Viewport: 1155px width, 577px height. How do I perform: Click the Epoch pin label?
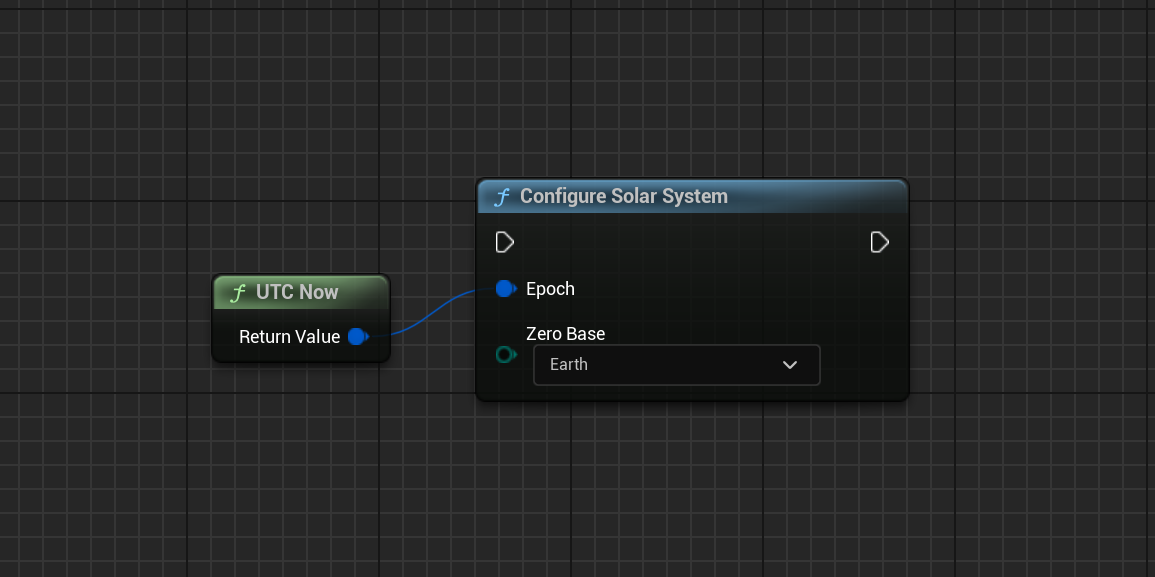[x=550, y=289]
